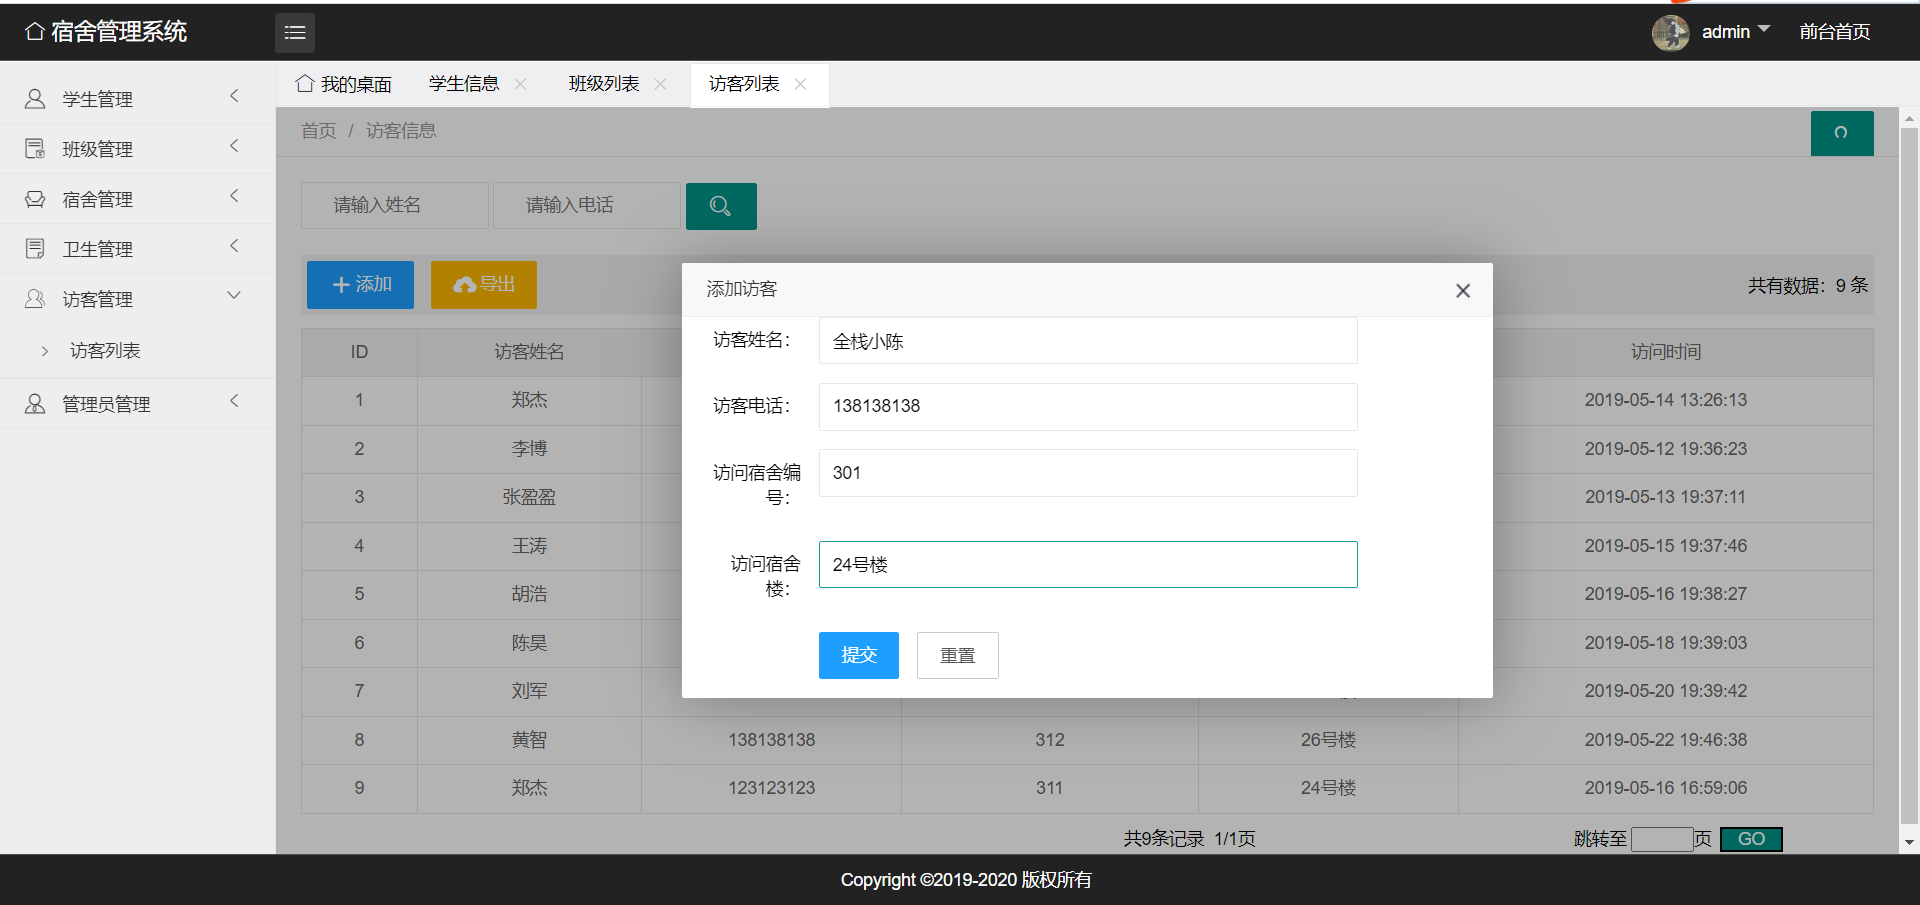Toggle the sidebar hamburger menu button
The image size is (1920, 905).
click(295, 33)
